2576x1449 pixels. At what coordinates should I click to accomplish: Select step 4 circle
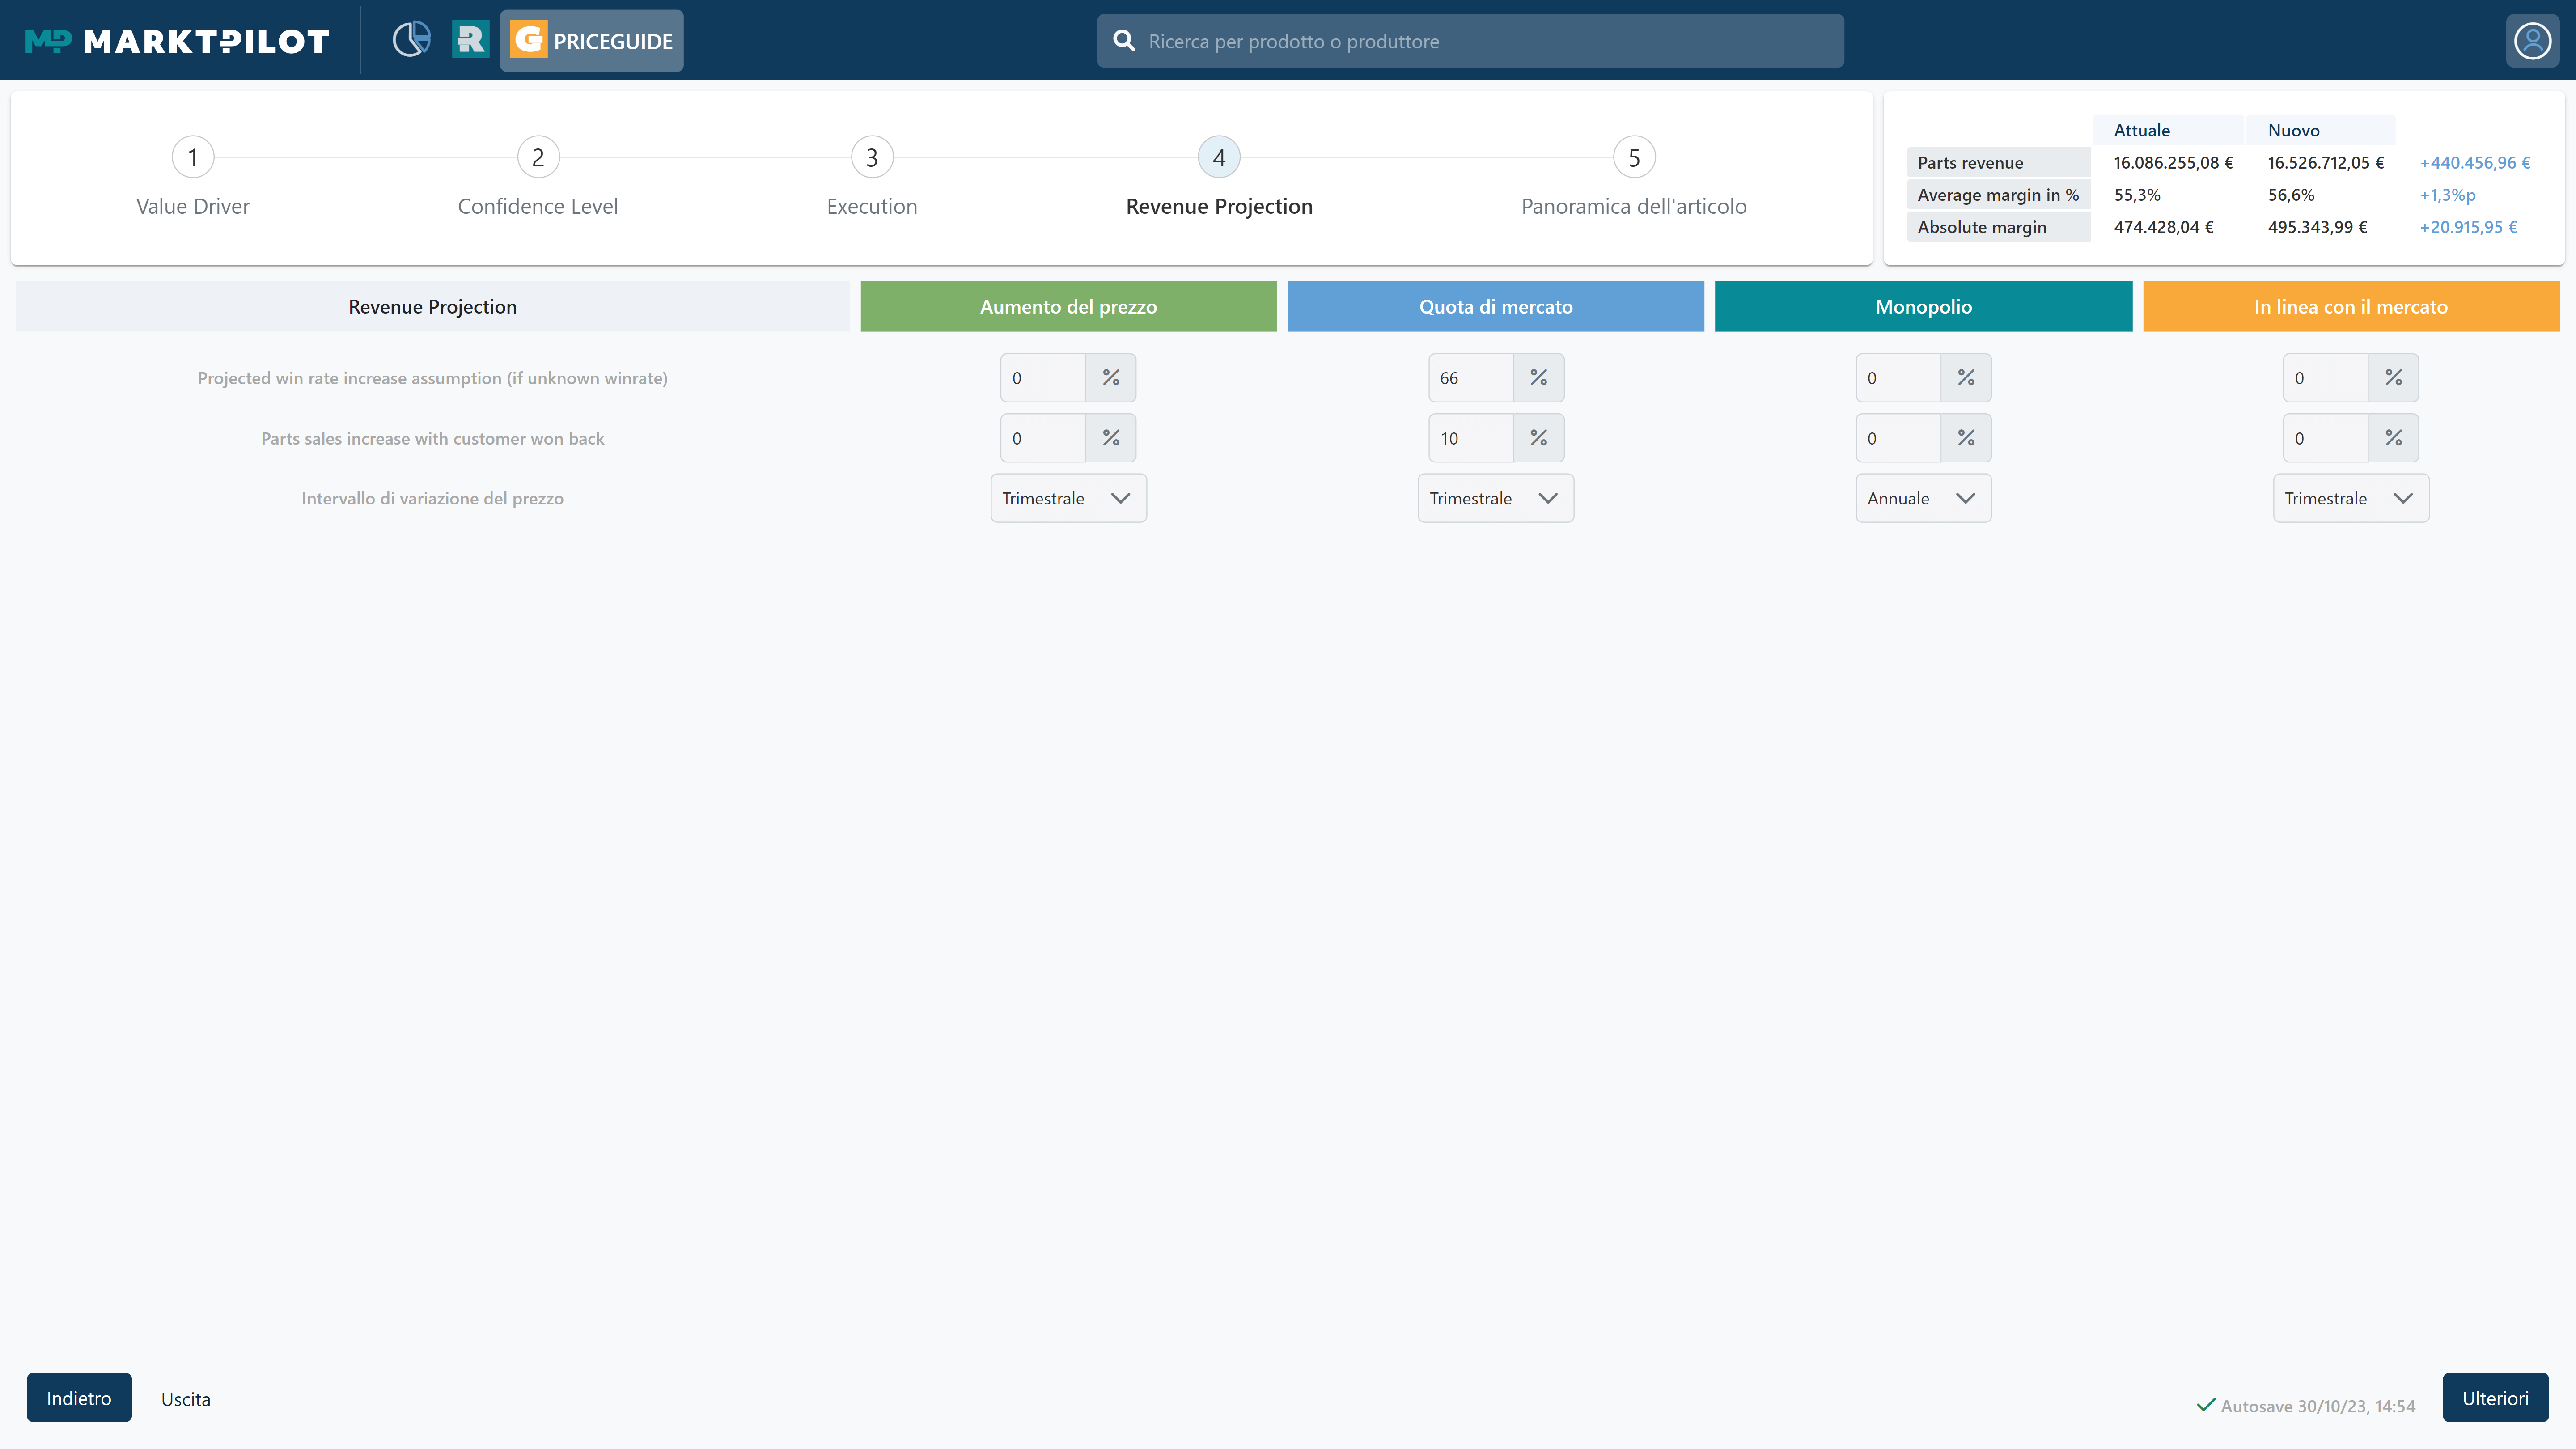(1219, 157)
